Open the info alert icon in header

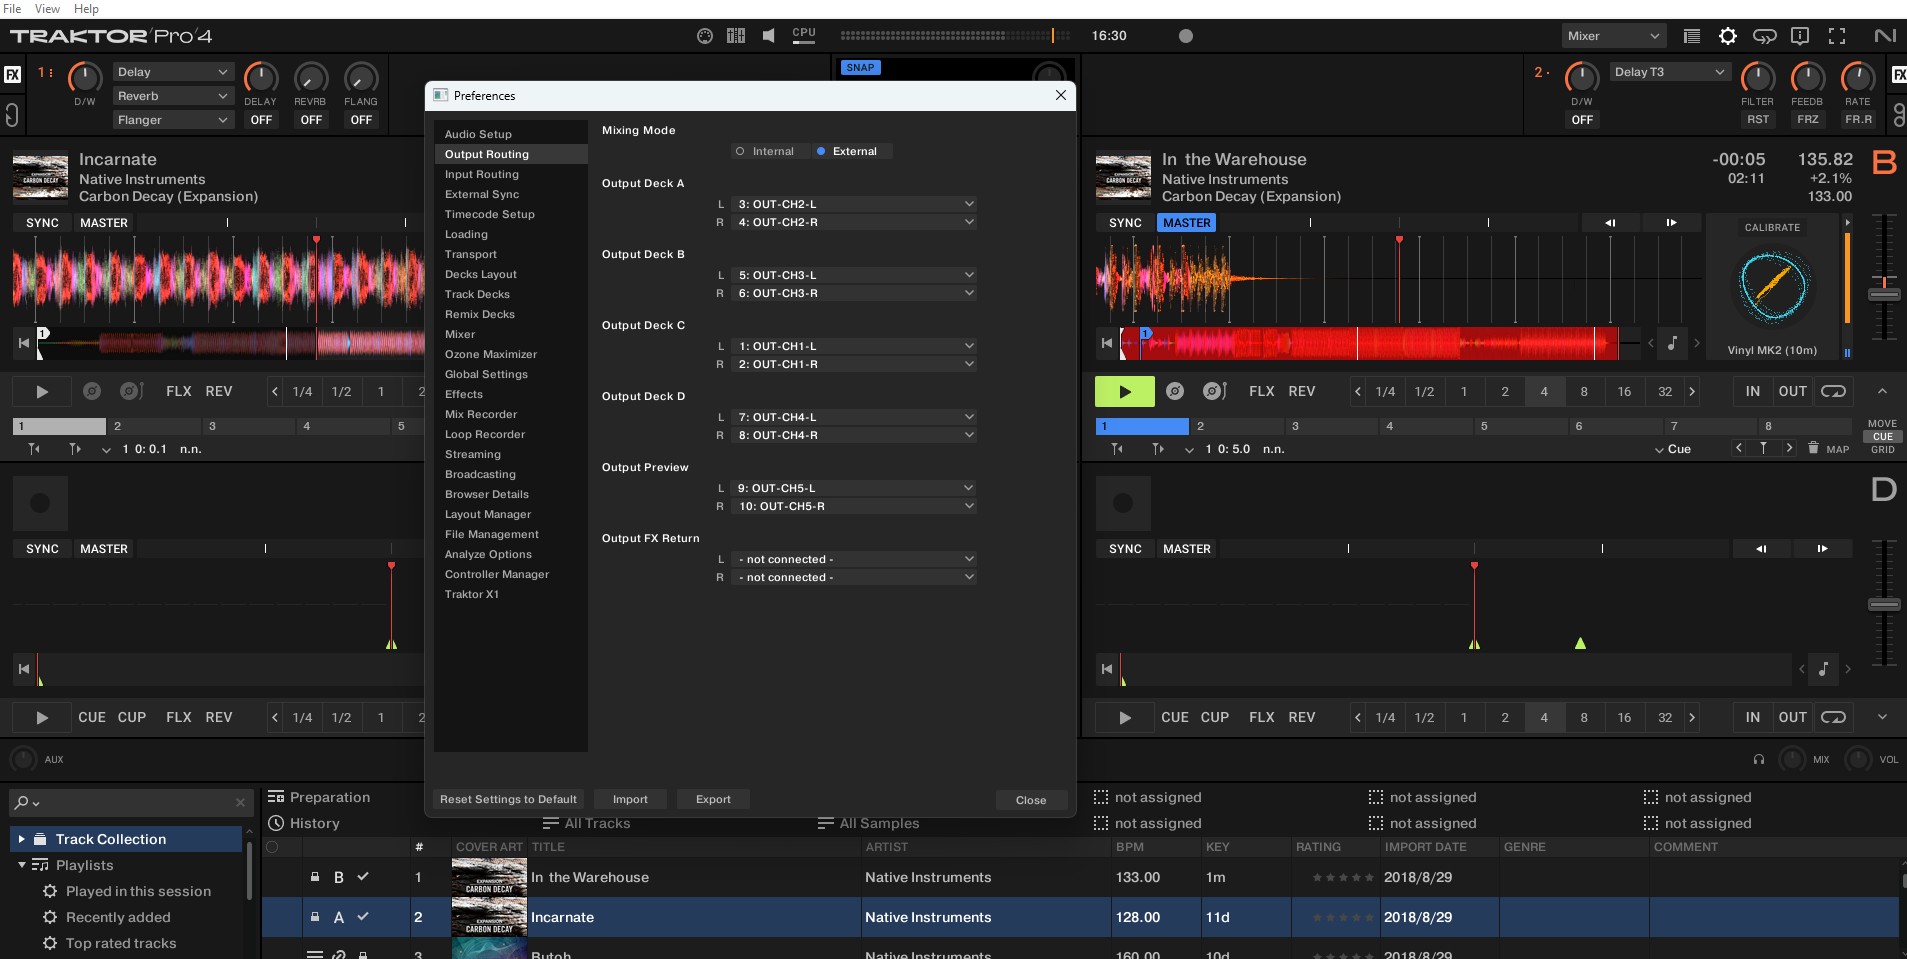1800,36
